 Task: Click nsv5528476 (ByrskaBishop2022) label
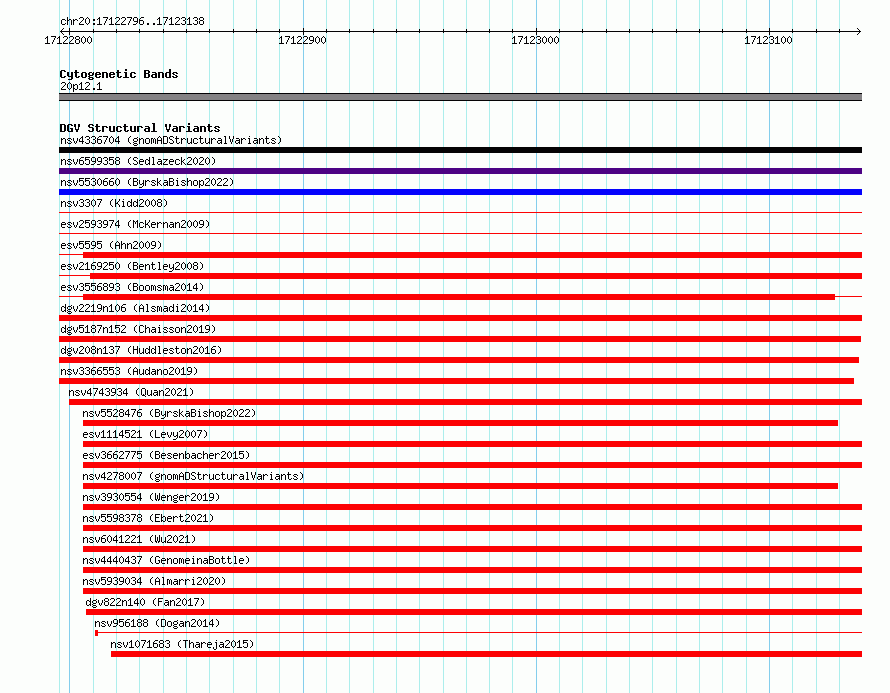[169, 413]
